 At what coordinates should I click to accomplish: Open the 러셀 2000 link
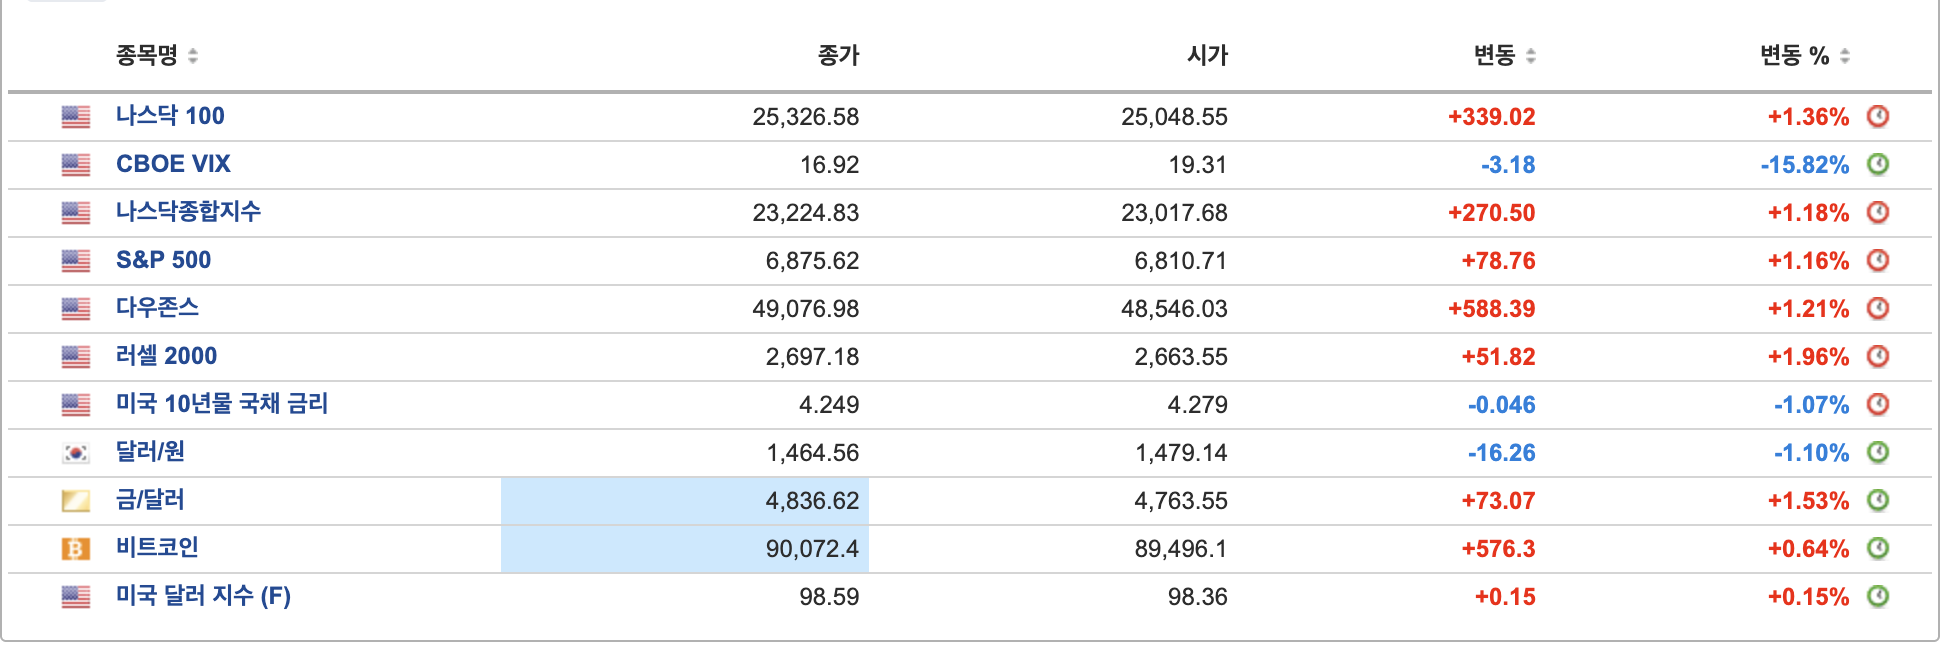click(x=166, y=356)
